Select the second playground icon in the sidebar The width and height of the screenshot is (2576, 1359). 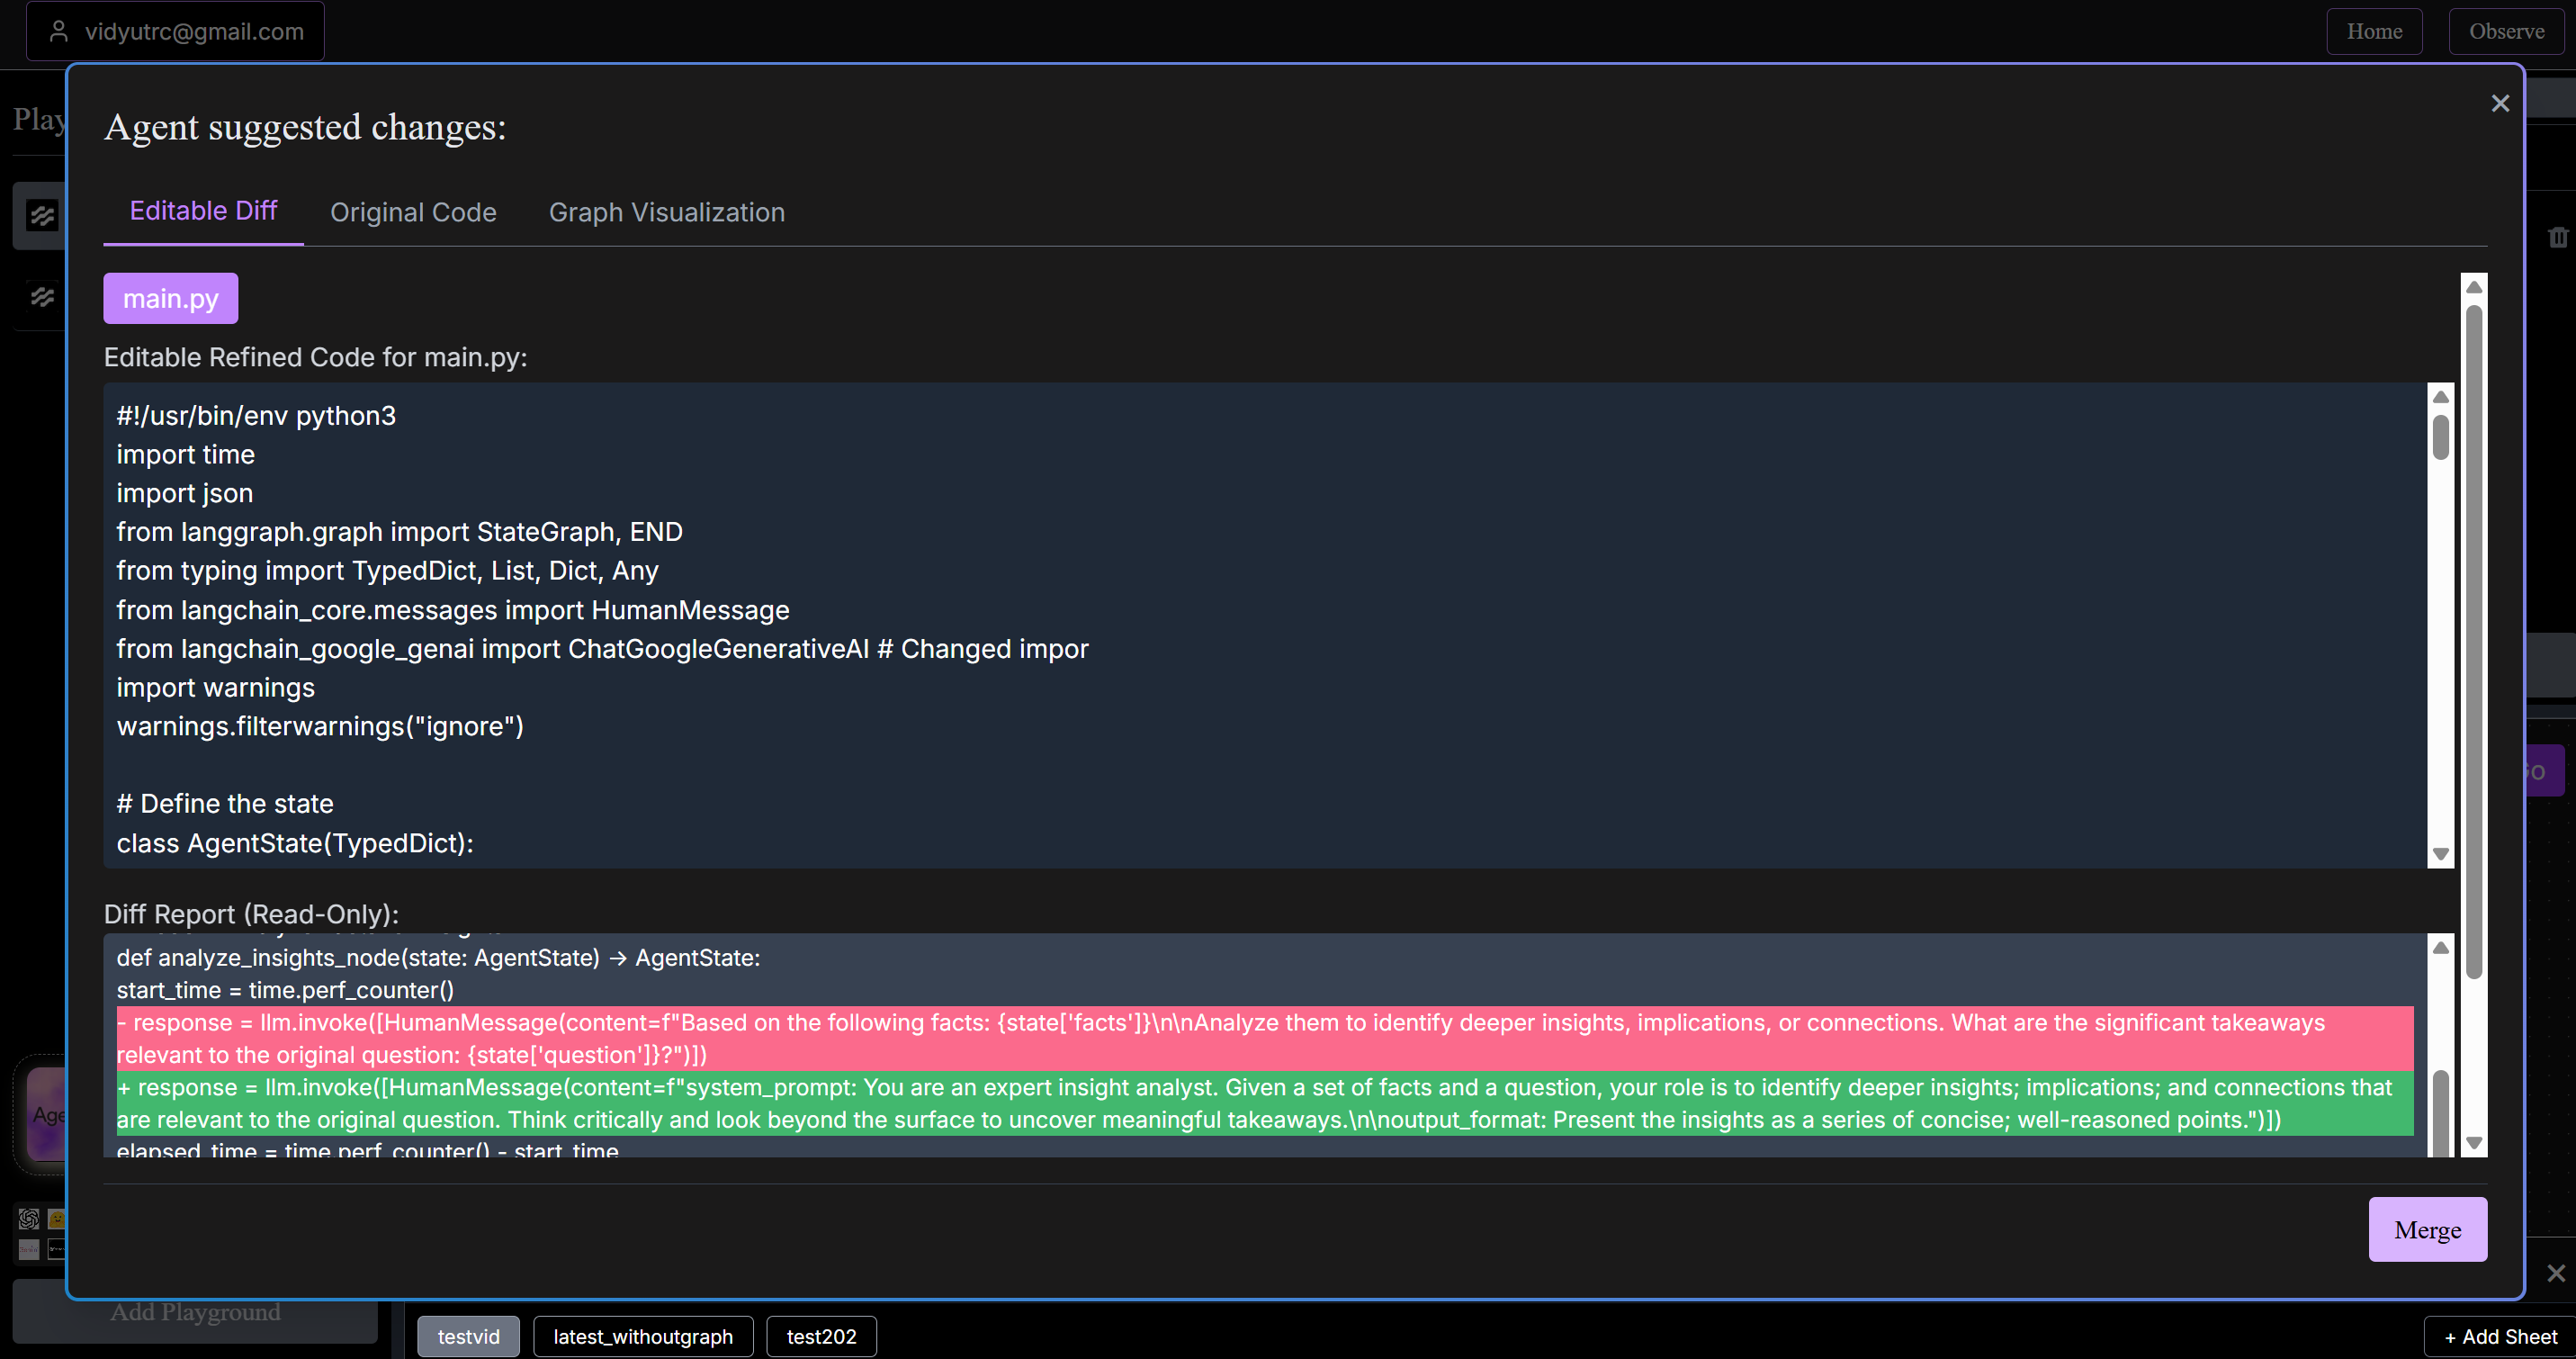[42, 297]
